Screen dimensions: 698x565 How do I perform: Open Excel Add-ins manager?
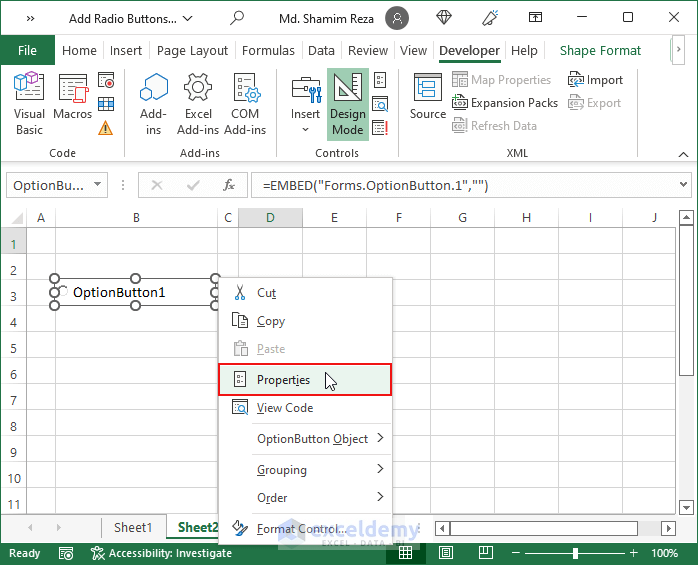[198, 104]
